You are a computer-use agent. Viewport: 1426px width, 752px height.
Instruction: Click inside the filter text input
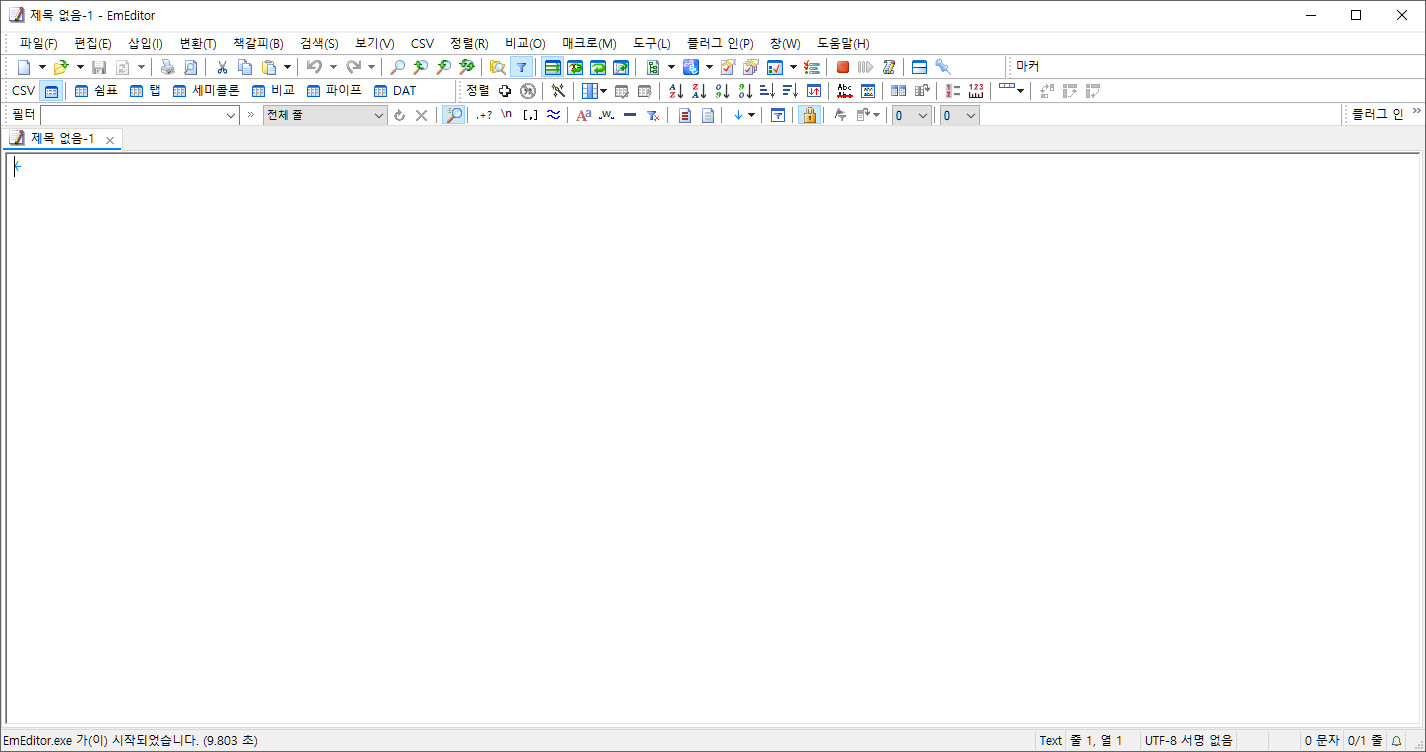pos(131,115)
